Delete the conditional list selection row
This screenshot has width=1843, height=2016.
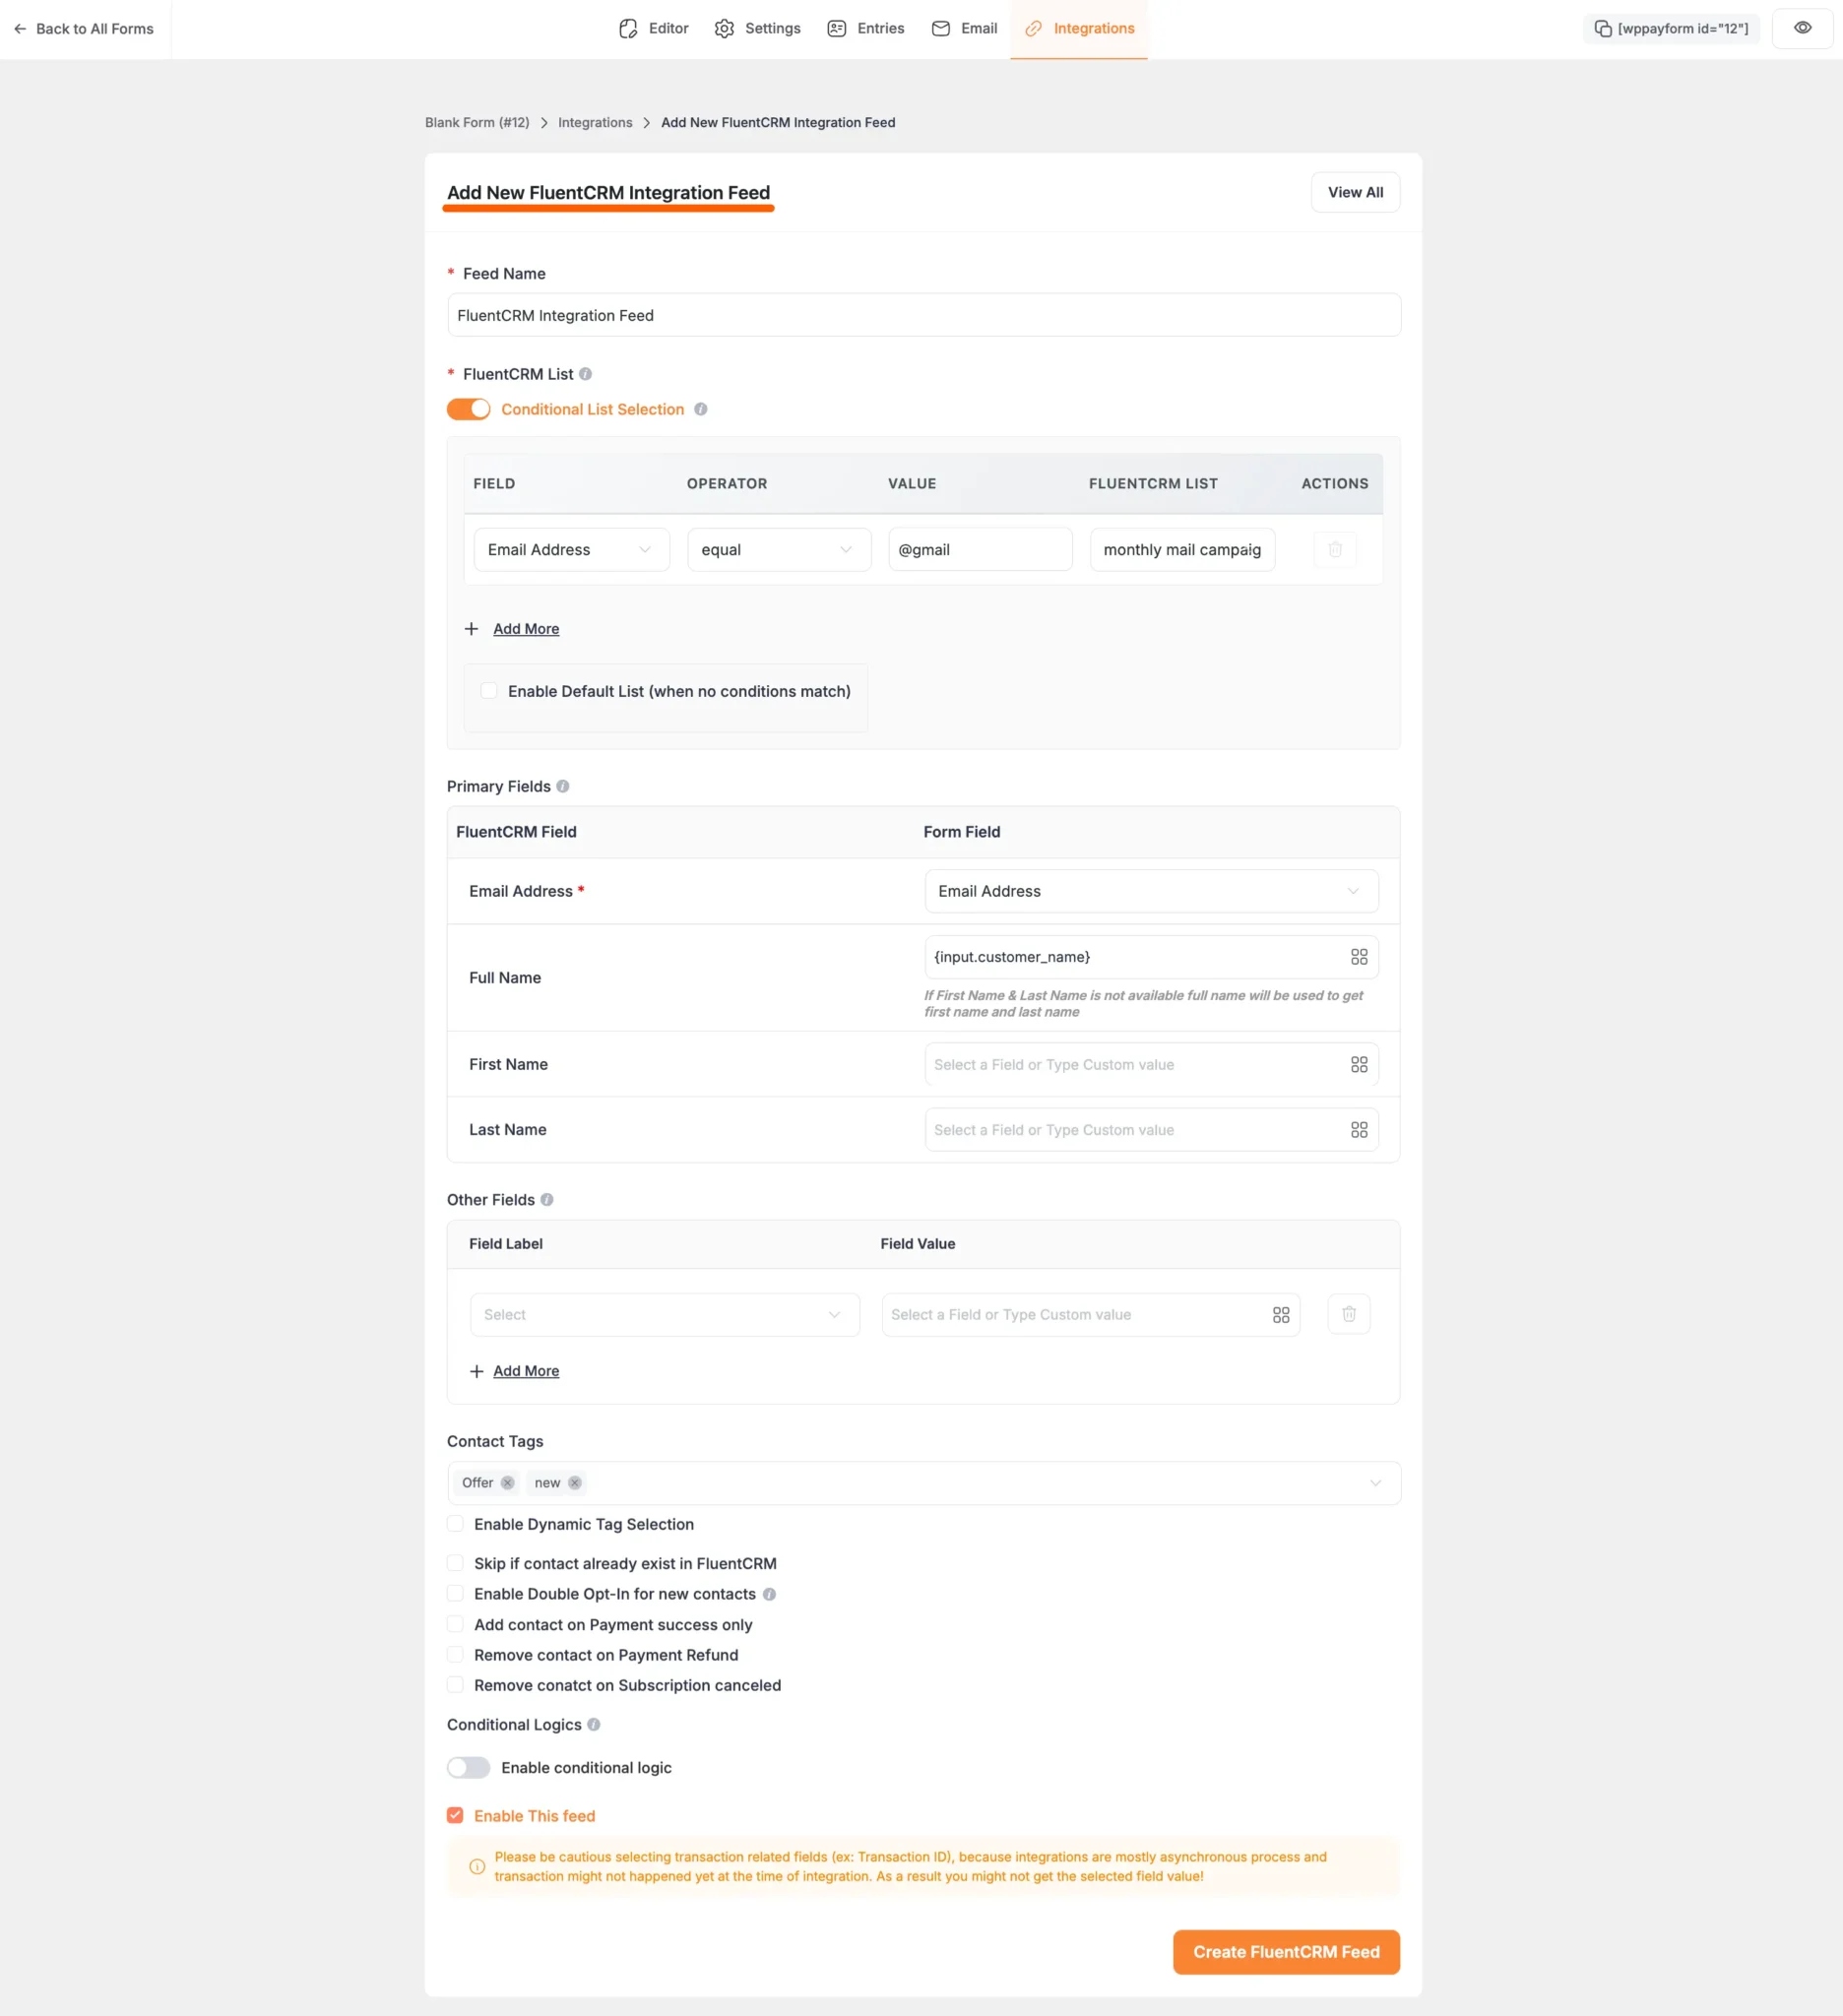pos(1334,549)
